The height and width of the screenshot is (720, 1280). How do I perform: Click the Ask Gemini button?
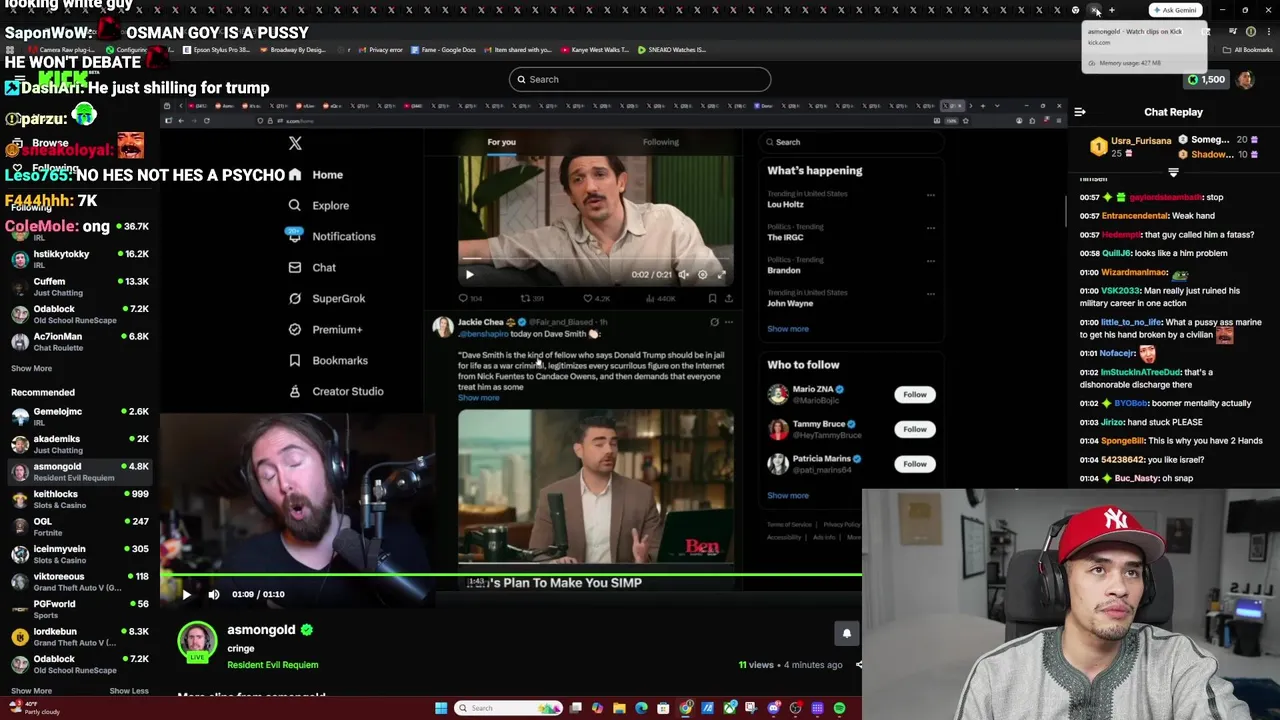(x=1175, y=10)
